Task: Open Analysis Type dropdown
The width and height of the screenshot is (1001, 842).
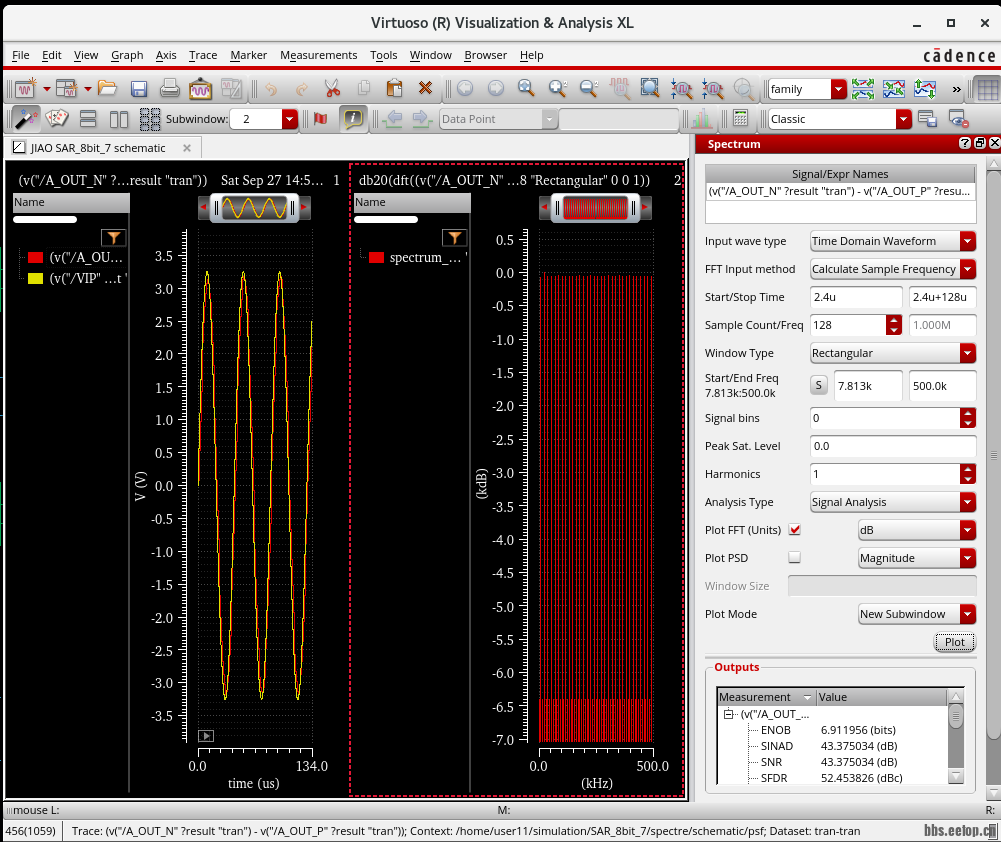Action: coord(968,502)
